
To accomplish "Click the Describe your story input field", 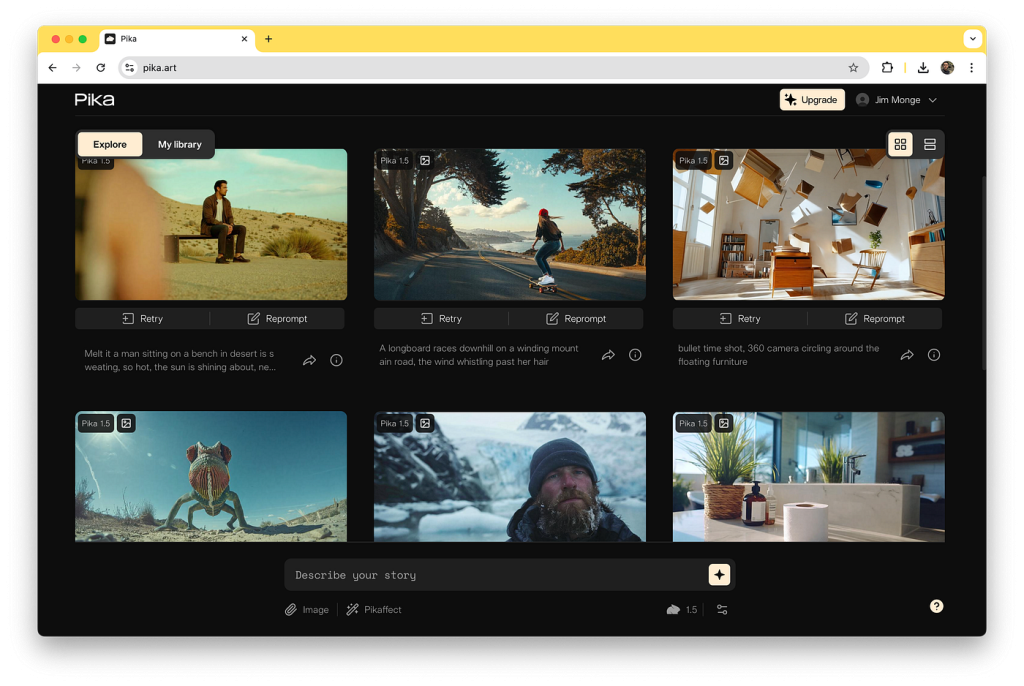I will point(495,575).
